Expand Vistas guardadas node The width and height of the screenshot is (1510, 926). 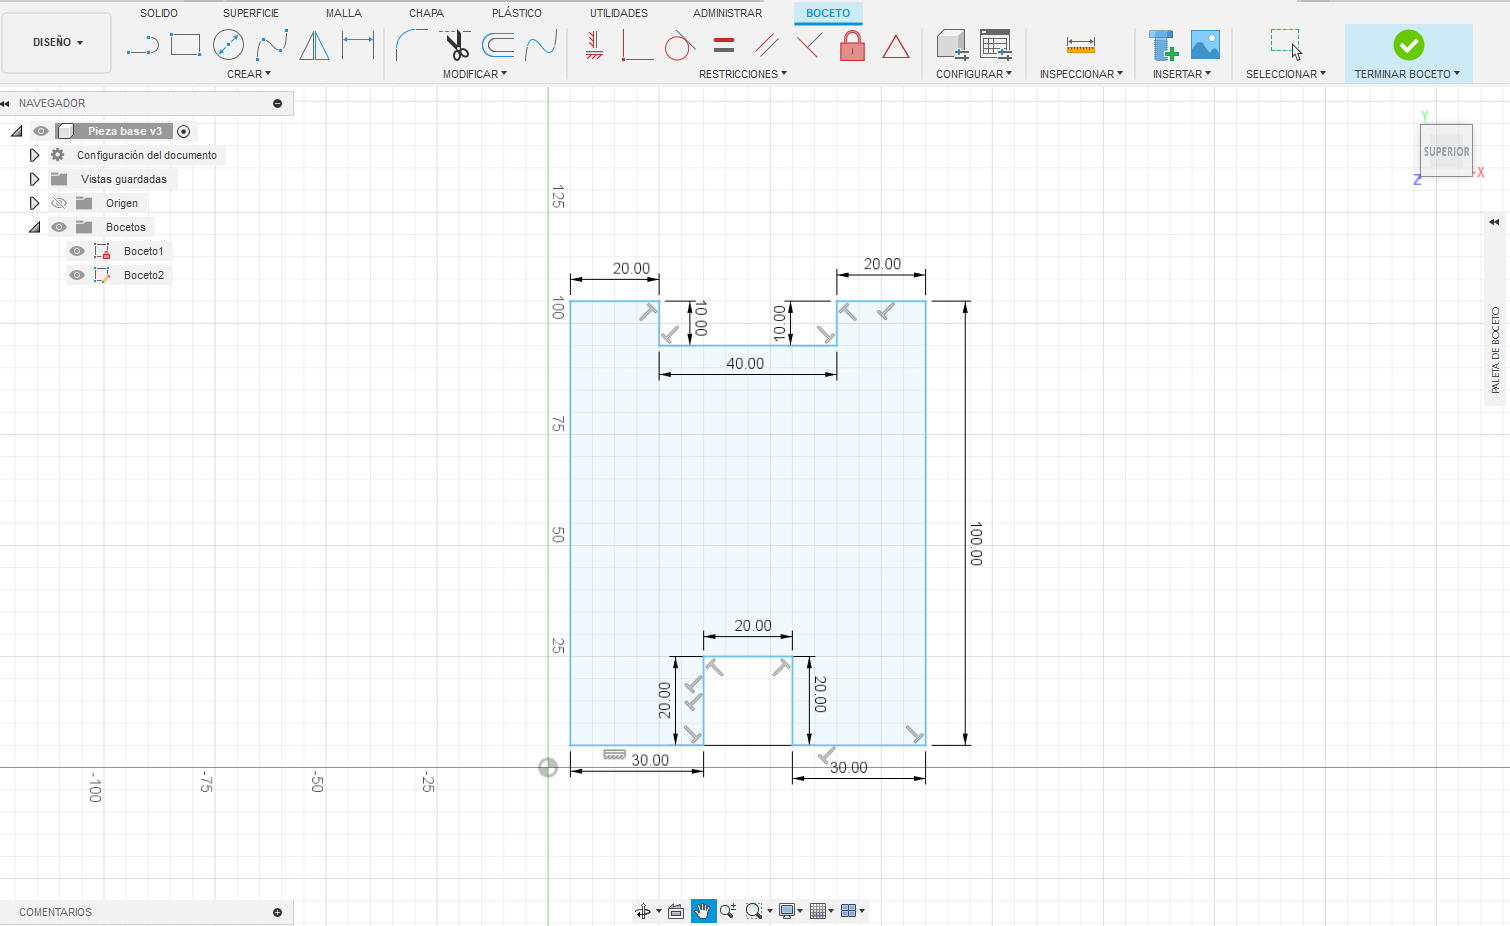click(34, 179)
